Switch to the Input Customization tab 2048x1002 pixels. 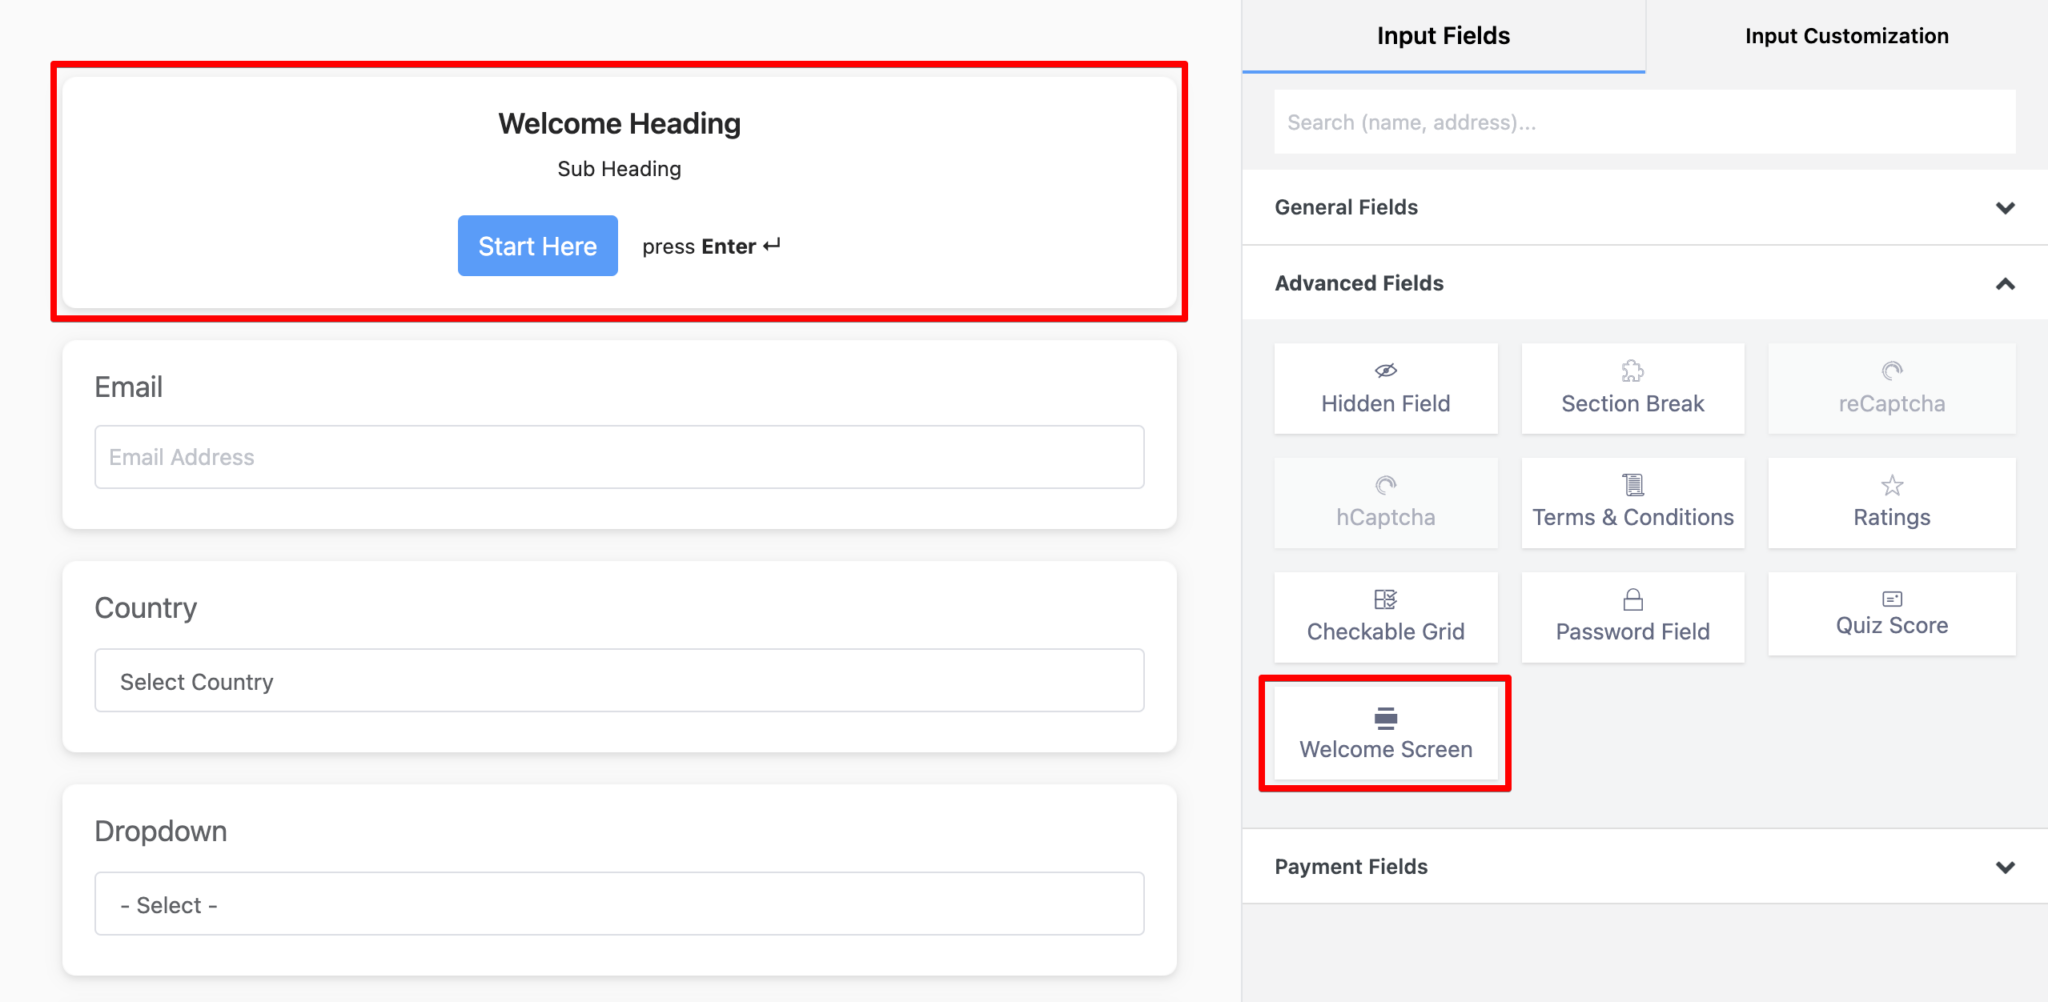pyautogui.click(x=1845, y=36)
